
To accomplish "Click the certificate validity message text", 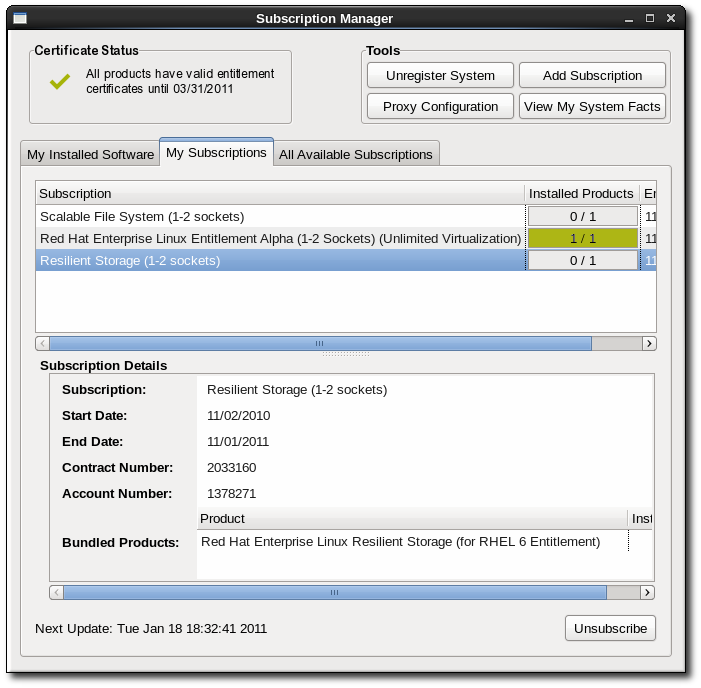I will [x=180, y=81].
